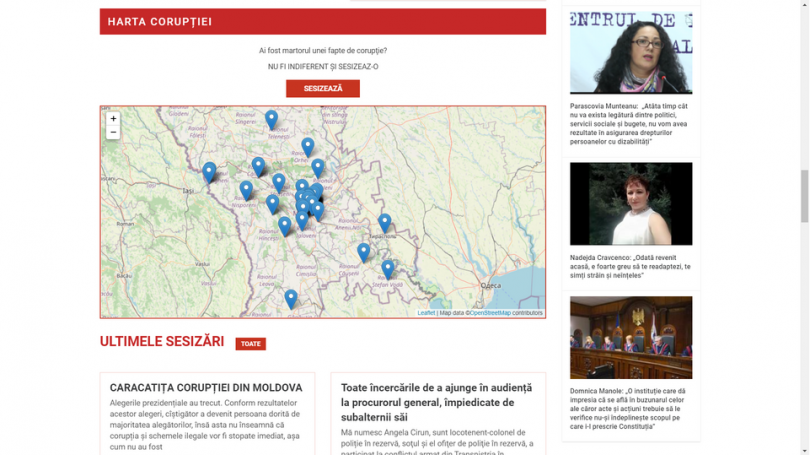
Task: Click the Raionul Anenii Noi label on map
Action: point(348,225)
